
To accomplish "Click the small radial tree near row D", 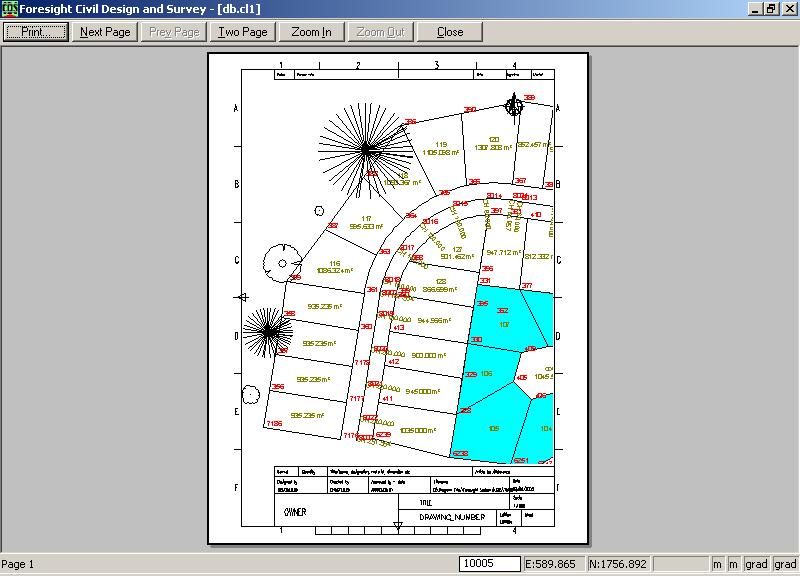I will click(x=267, y=330).
